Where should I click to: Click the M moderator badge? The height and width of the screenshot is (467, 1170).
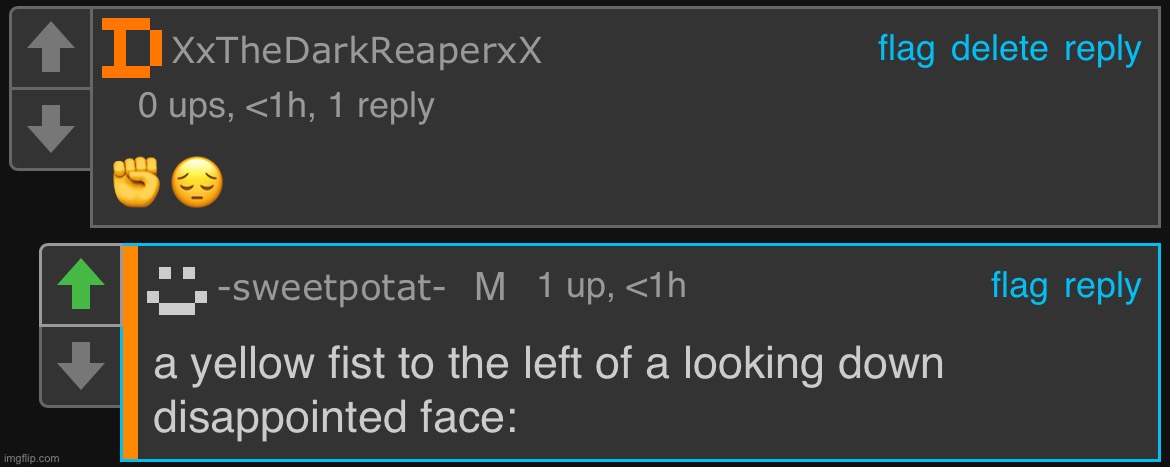489,288
